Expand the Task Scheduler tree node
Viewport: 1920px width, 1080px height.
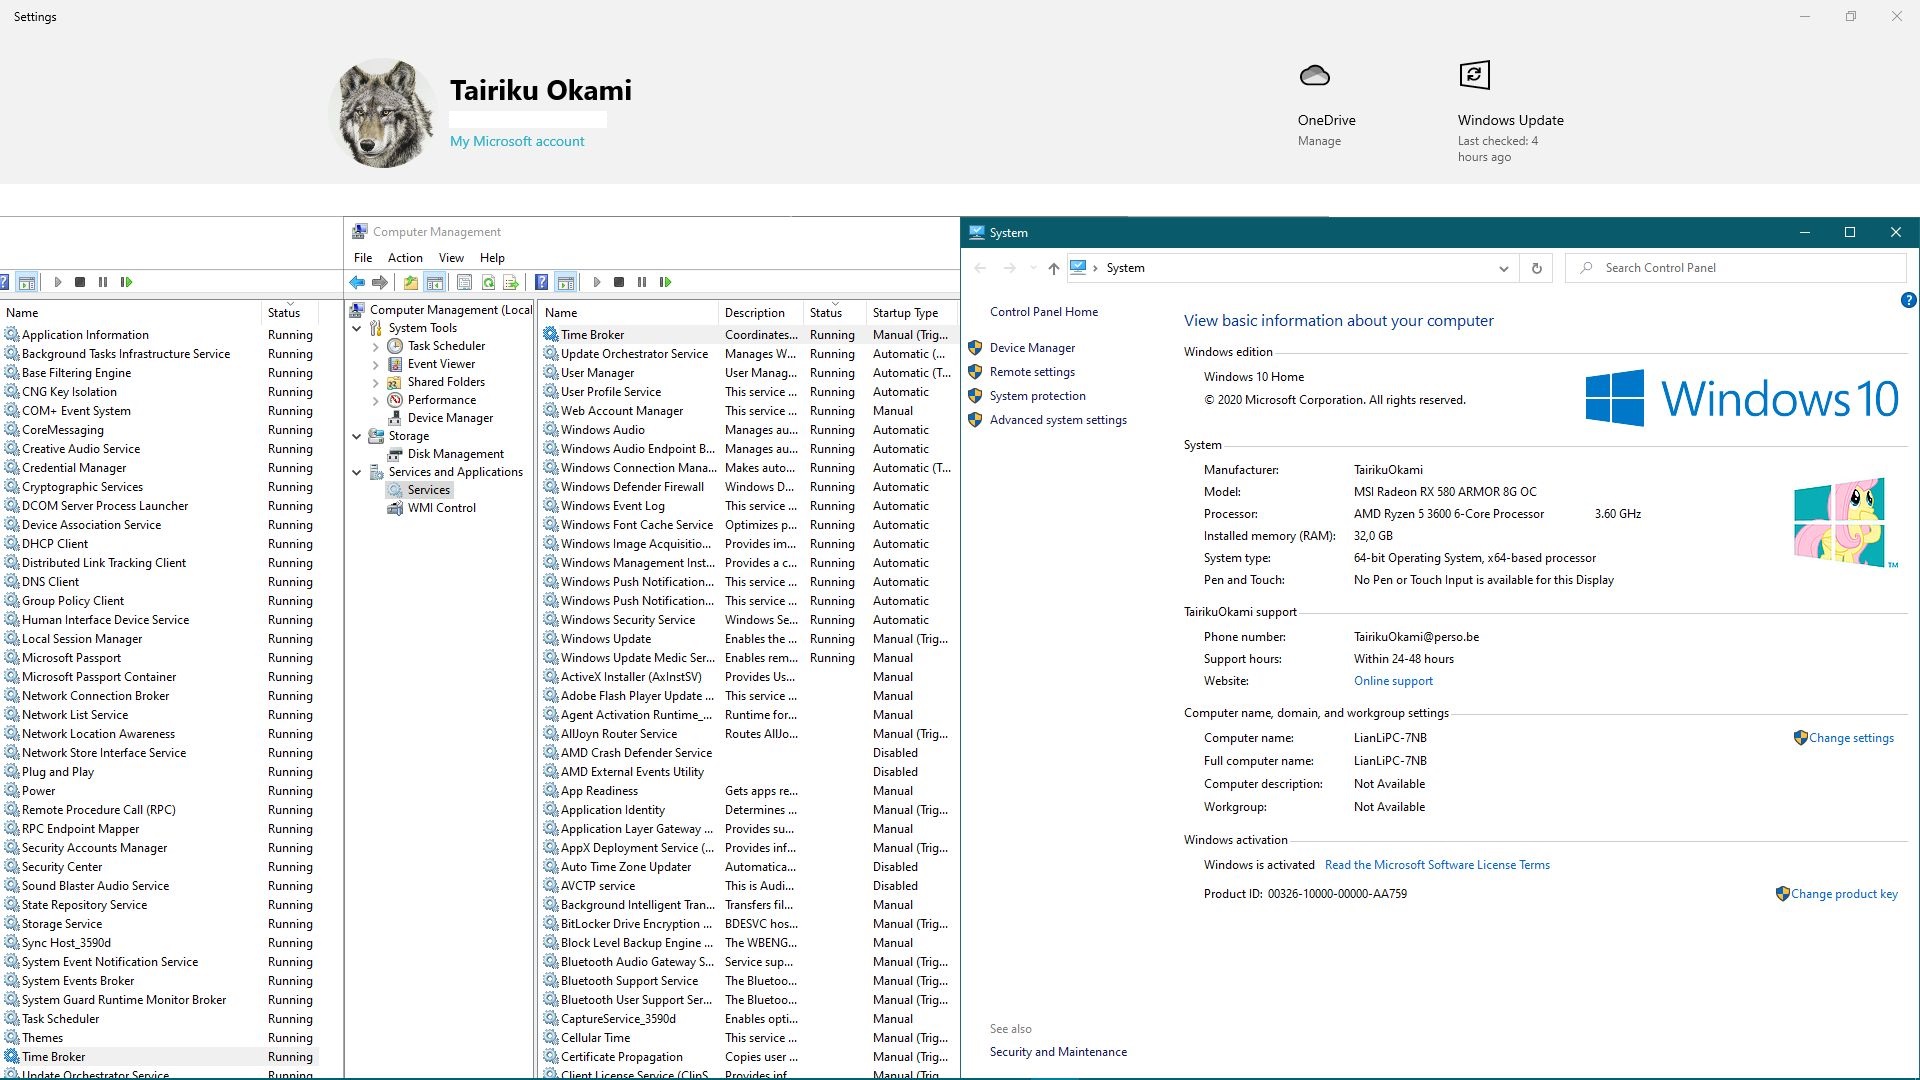(x=376, y=346)
